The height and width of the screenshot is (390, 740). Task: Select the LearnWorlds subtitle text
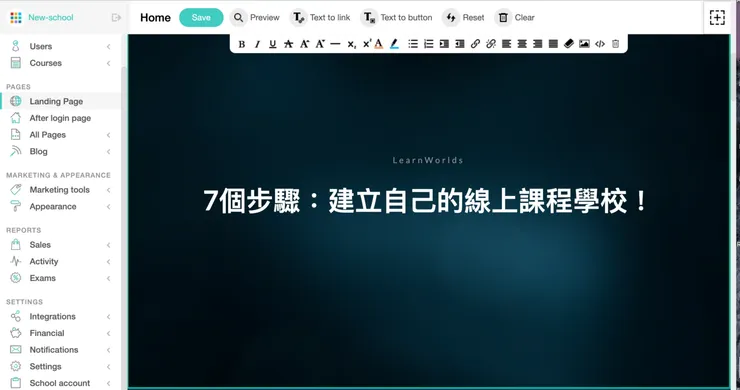tap(428, 160)
